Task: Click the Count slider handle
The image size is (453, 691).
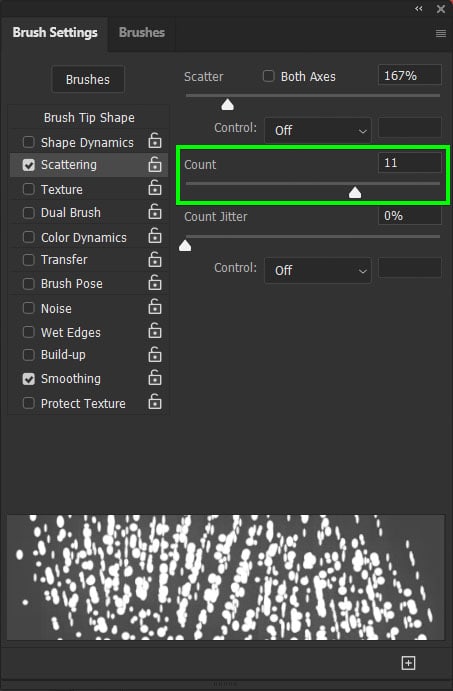Action: 355,192
